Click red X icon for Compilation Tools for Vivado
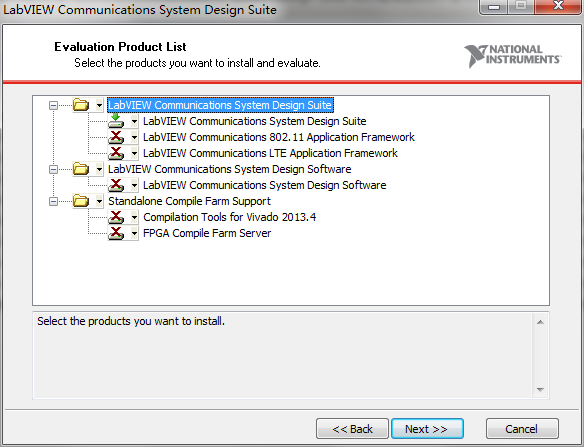 point(116,217)
